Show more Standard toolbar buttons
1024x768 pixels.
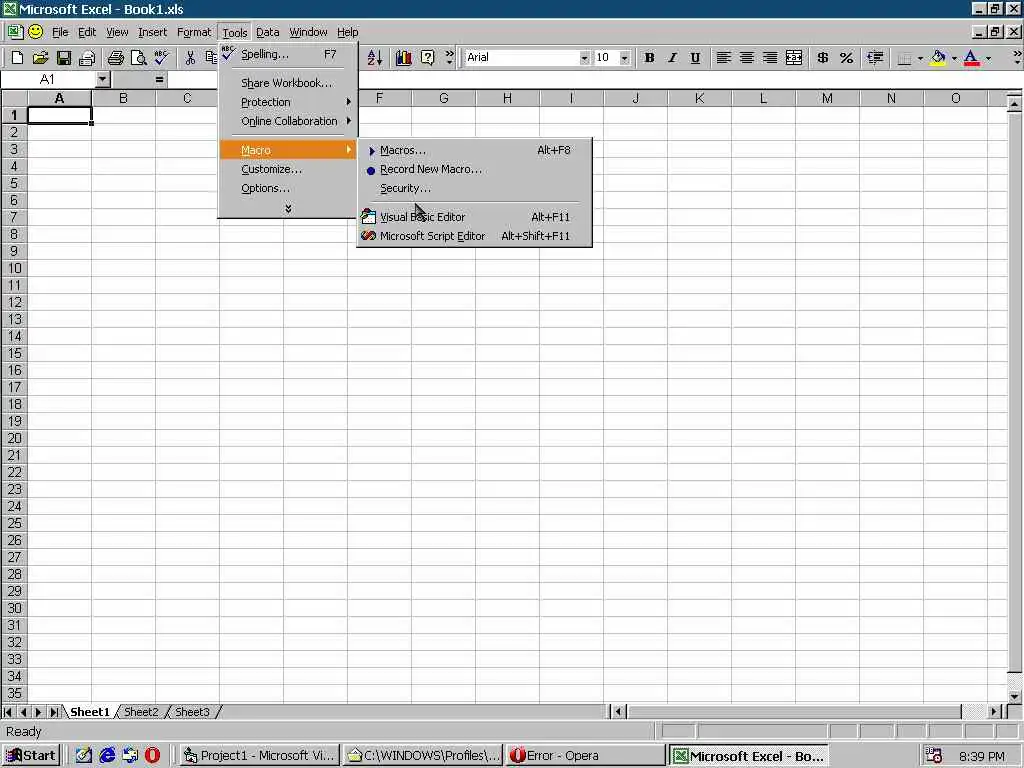point(449,58)
